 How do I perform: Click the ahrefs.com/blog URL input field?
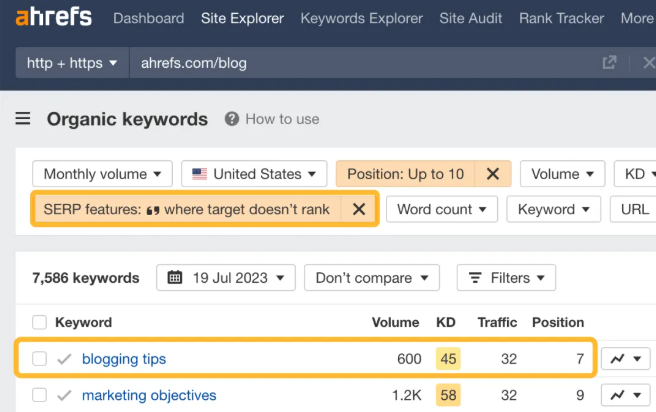pos(360,63)
